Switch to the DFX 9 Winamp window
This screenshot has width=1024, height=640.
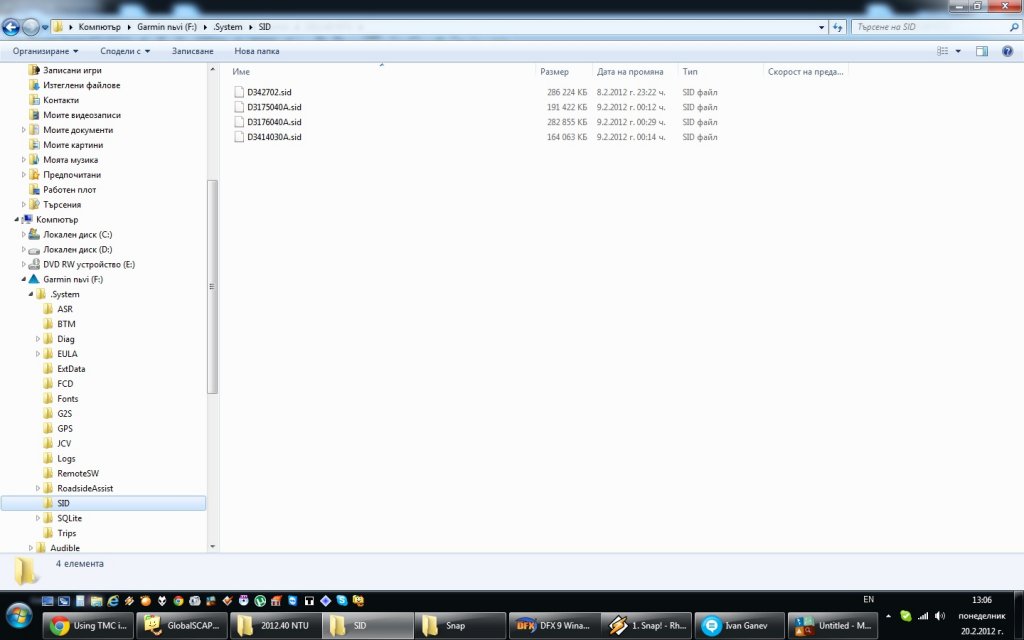[553, 626]
